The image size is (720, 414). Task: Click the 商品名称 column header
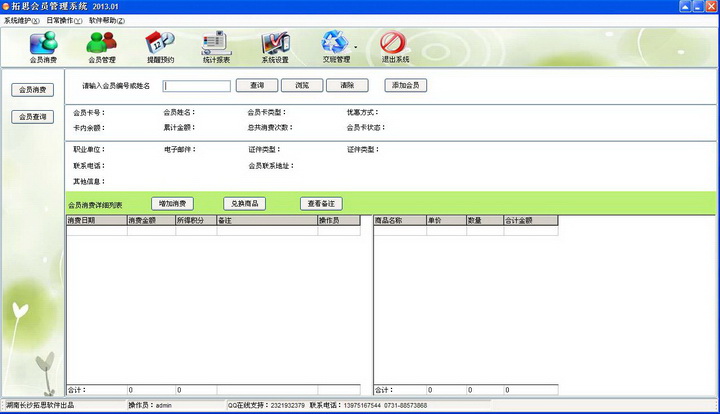click(400, 220)
